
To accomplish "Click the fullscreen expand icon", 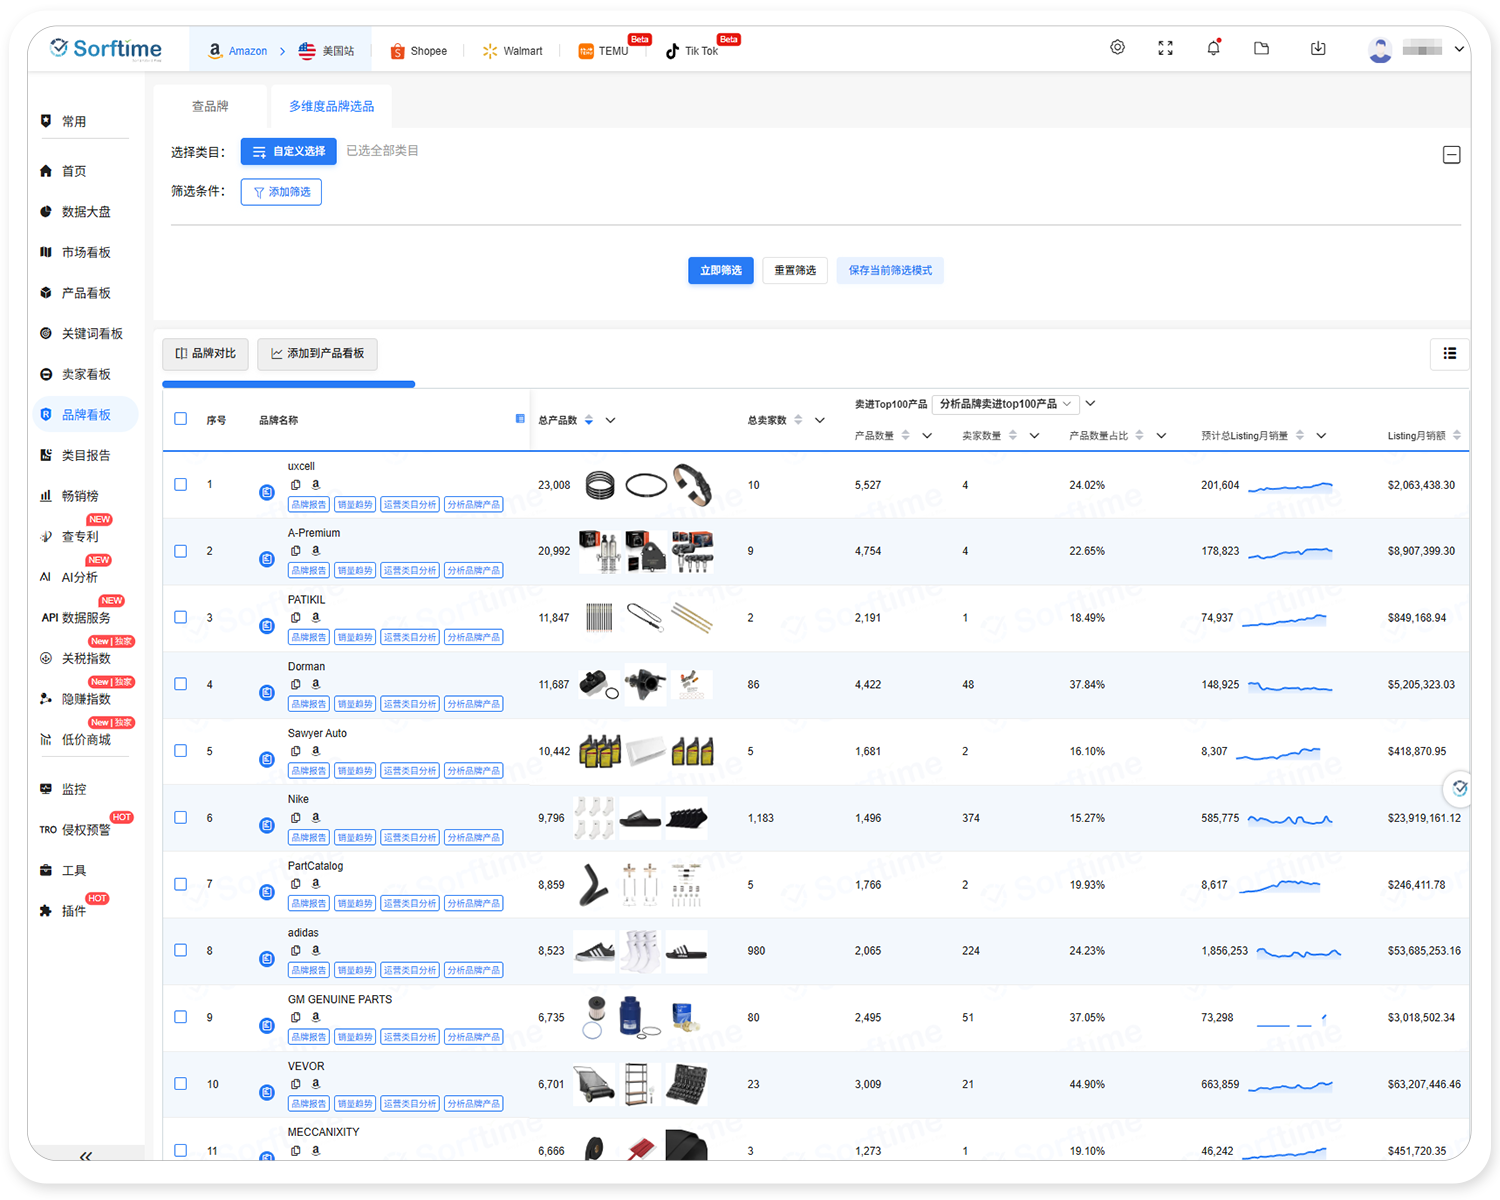I will click(x=1165, y=48).
